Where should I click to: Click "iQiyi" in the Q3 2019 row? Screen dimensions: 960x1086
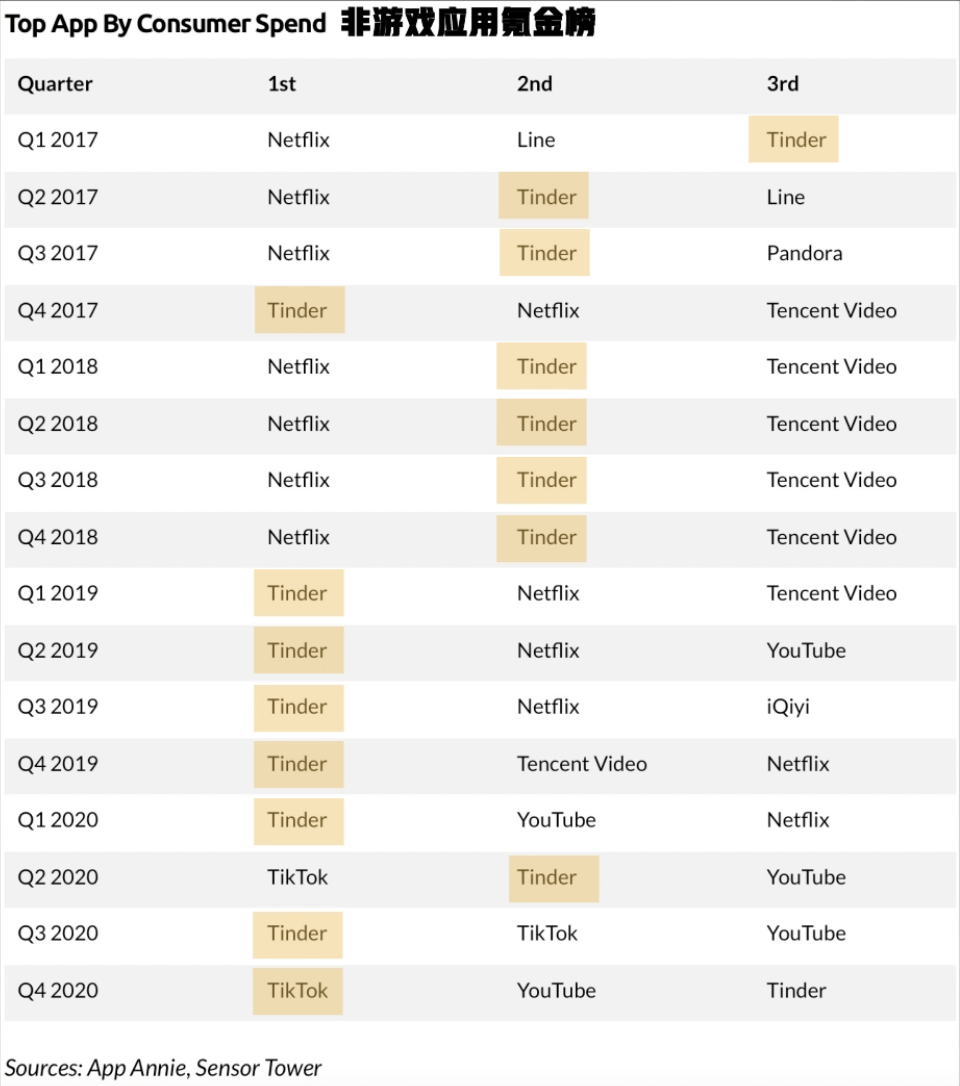click(788, 707)
